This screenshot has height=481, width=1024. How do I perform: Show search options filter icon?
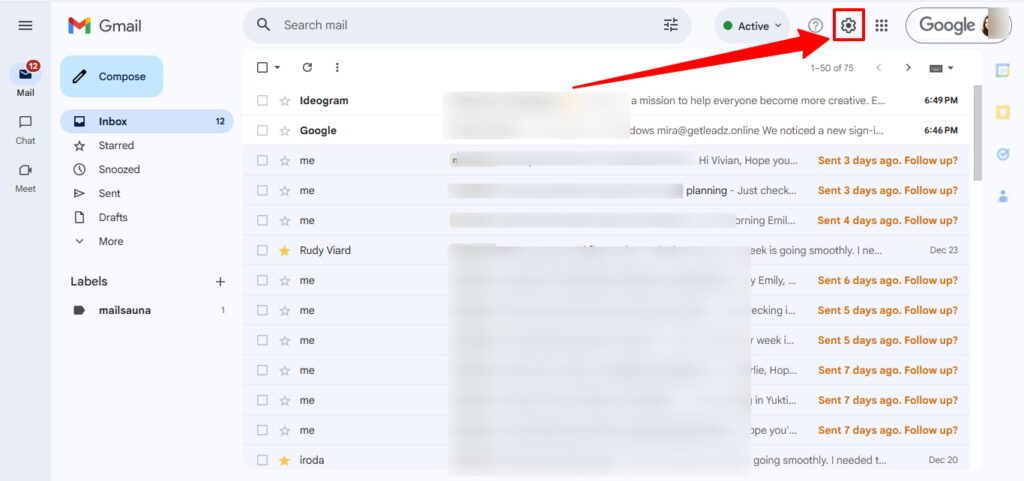(x=670, y=26)
